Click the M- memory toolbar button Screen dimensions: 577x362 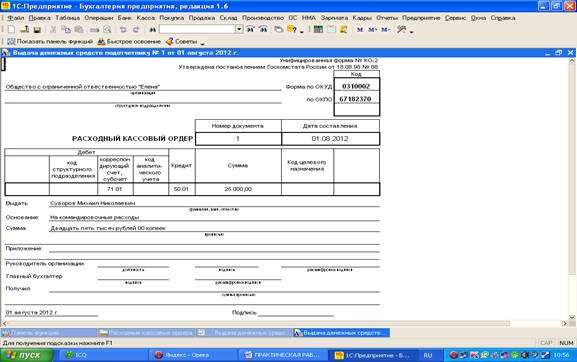point(385,29)
